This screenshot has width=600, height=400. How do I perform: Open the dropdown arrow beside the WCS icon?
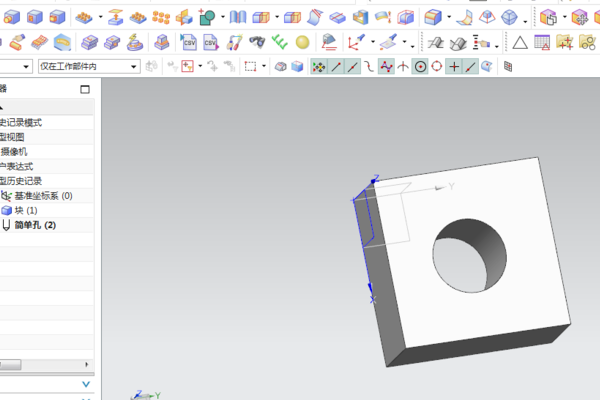pyautogui.click(x=373, y=41)
